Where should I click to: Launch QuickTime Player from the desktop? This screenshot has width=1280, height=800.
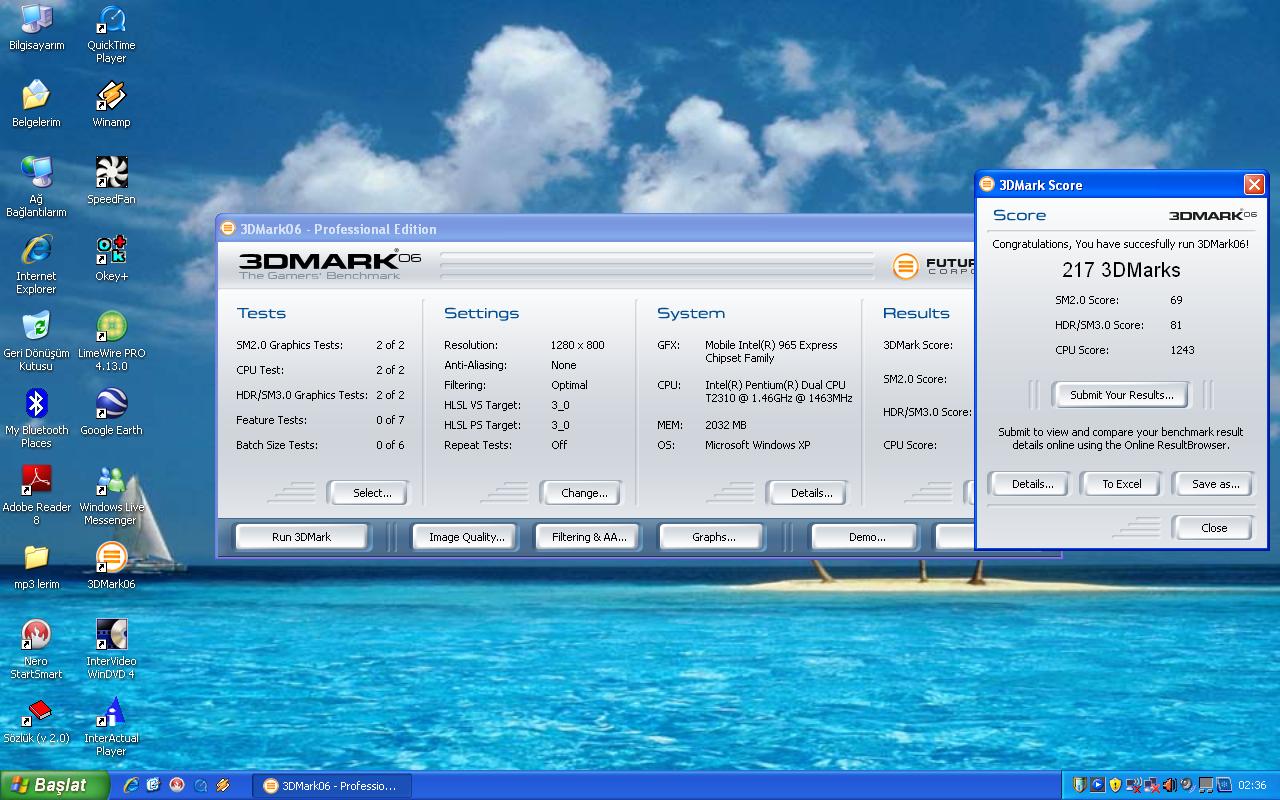tap(111, 35)
